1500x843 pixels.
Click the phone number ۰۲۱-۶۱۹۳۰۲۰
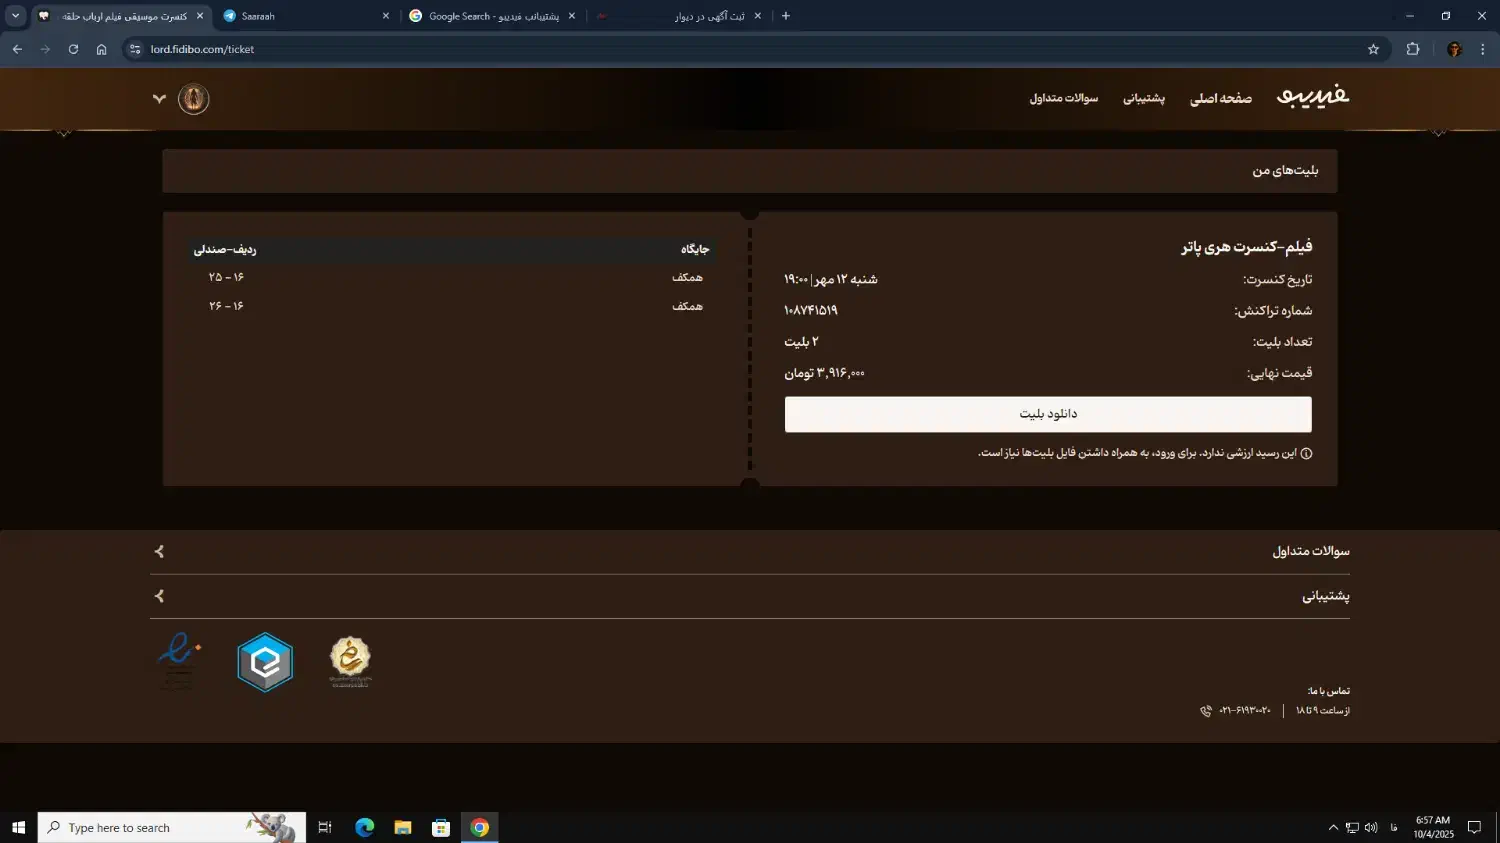[1245, 710]
